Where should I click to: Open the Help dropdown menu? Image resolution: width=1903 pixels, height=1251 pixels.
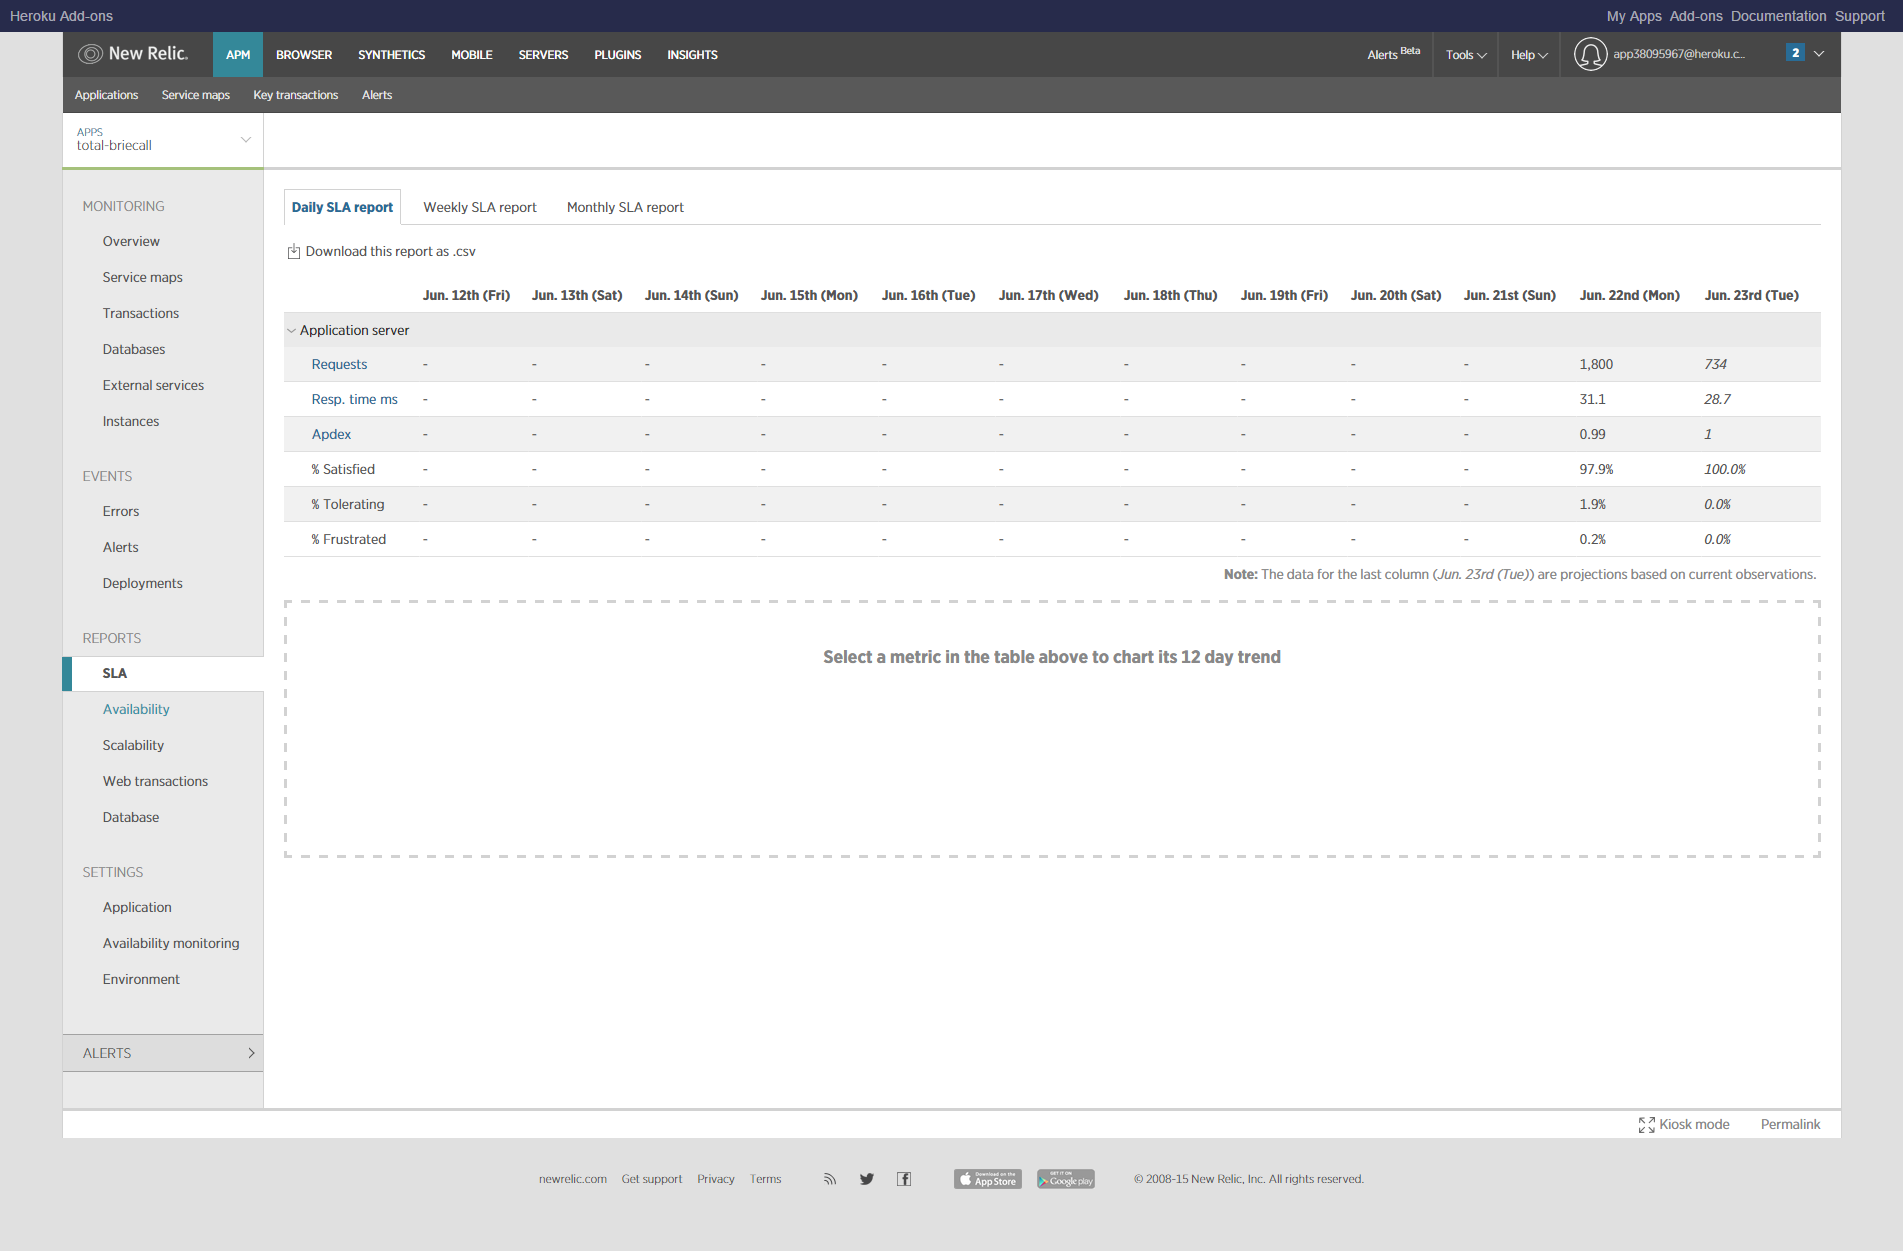[x=1529, y=55]
